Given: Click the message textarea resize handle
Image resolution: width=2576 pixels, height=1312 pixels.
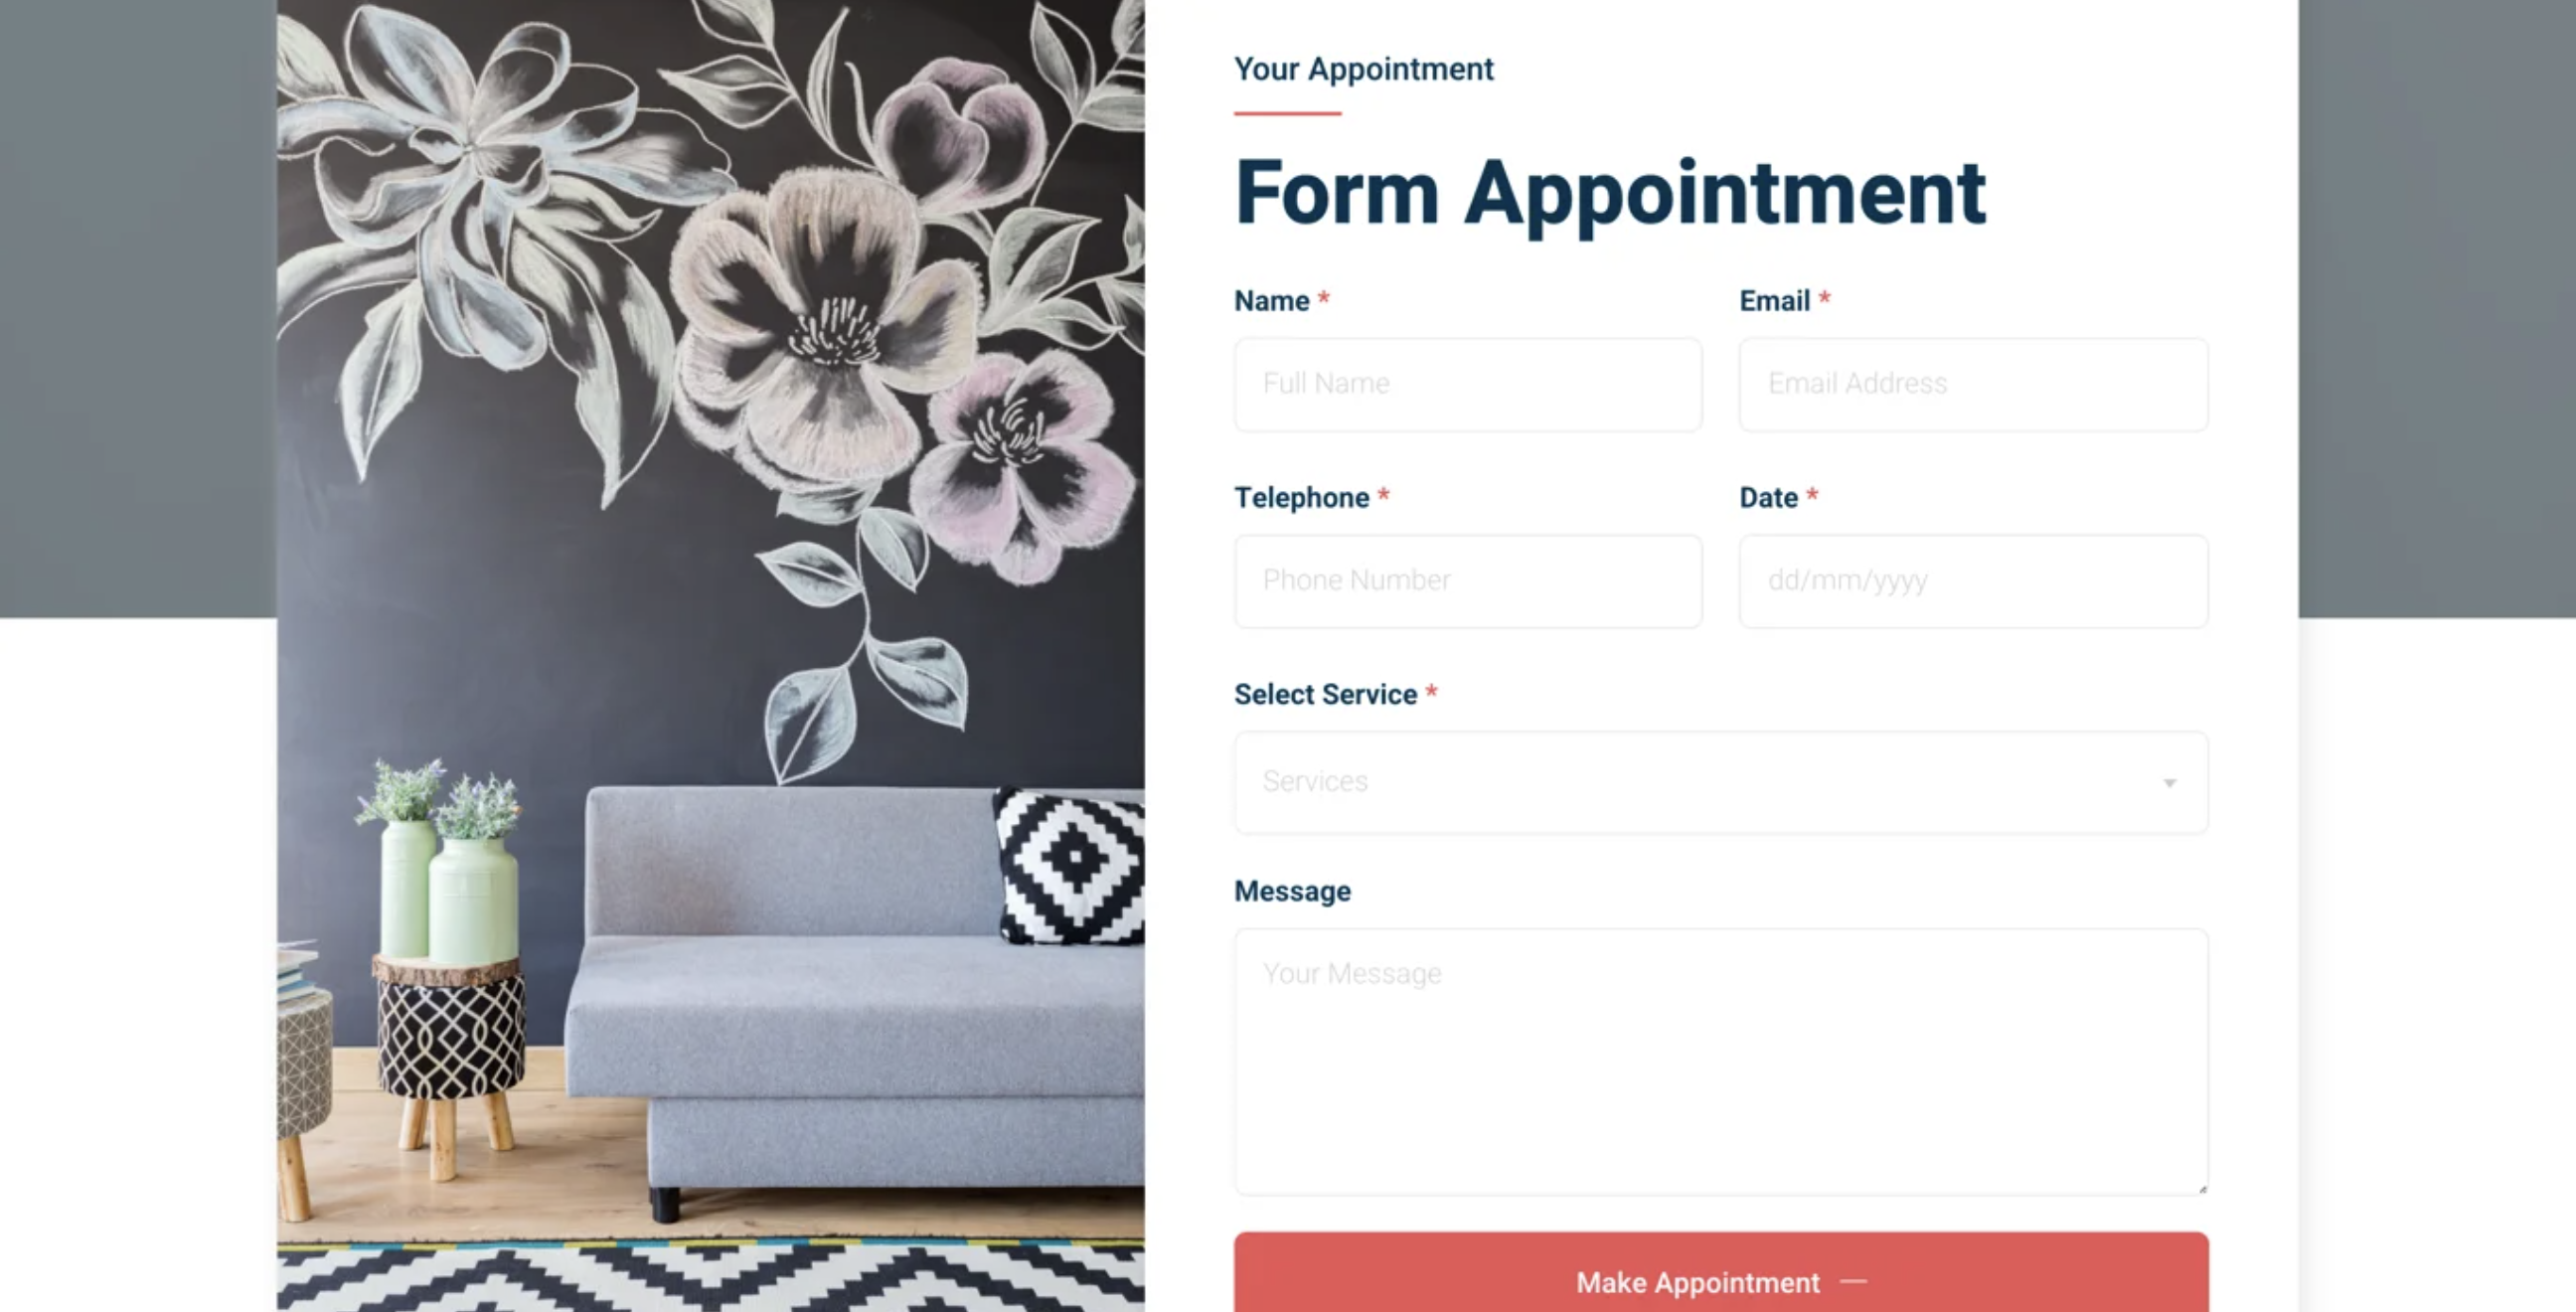Looking at the screenshot, I should coord(2201,1188).
